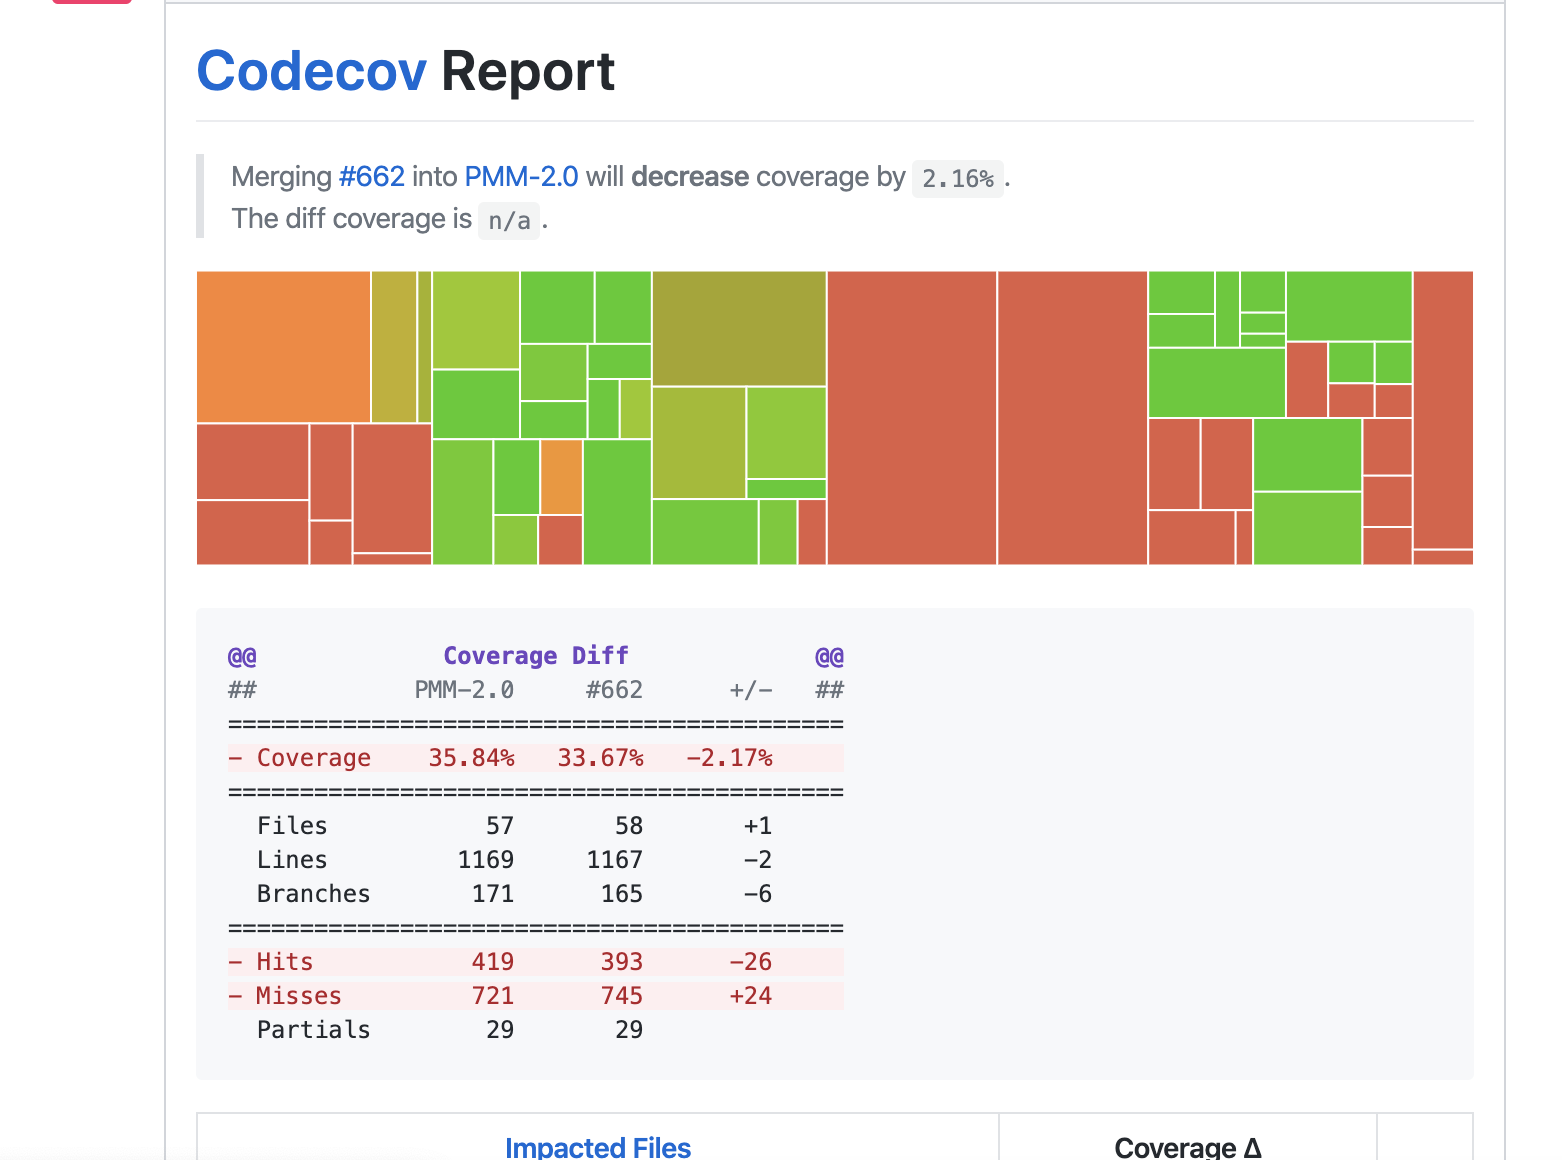Click the -2.17% coverage change value
The width and height of the screenshot is (1562, 1160).
pos(729,758)
